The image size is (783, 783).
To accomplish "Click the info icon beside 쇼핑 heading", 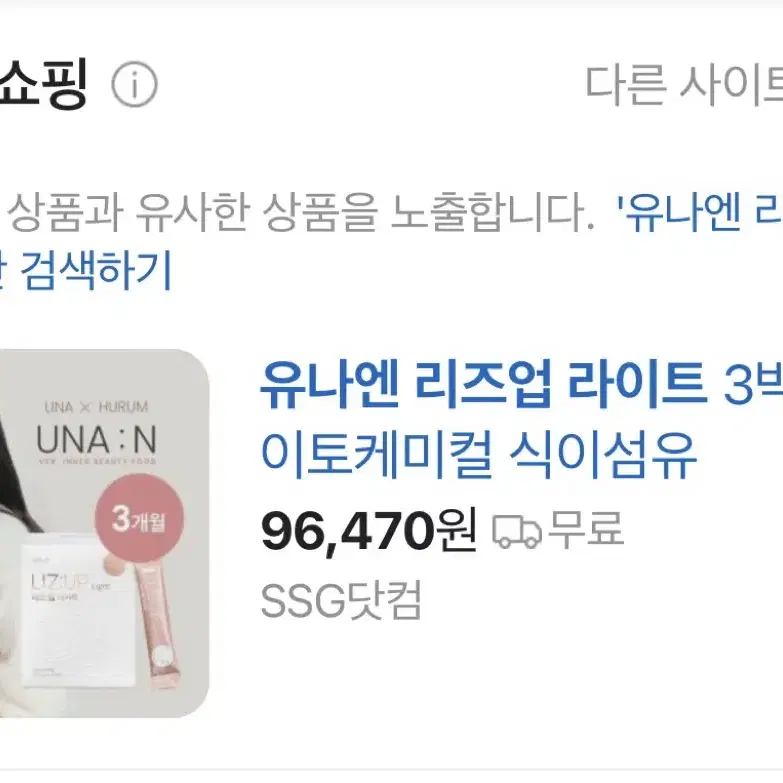I will point(134,84).
